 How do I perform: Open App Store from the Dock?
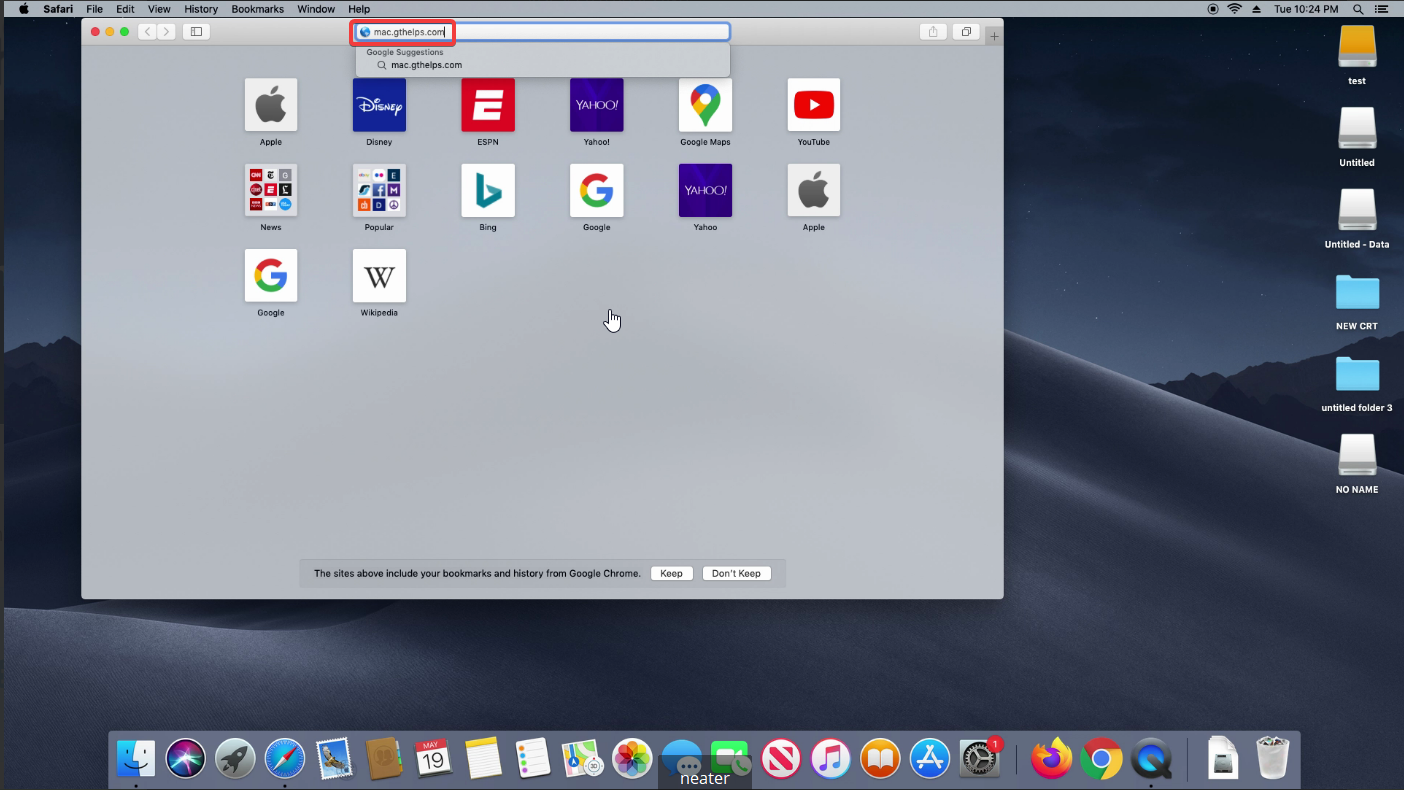coord(930,760)
